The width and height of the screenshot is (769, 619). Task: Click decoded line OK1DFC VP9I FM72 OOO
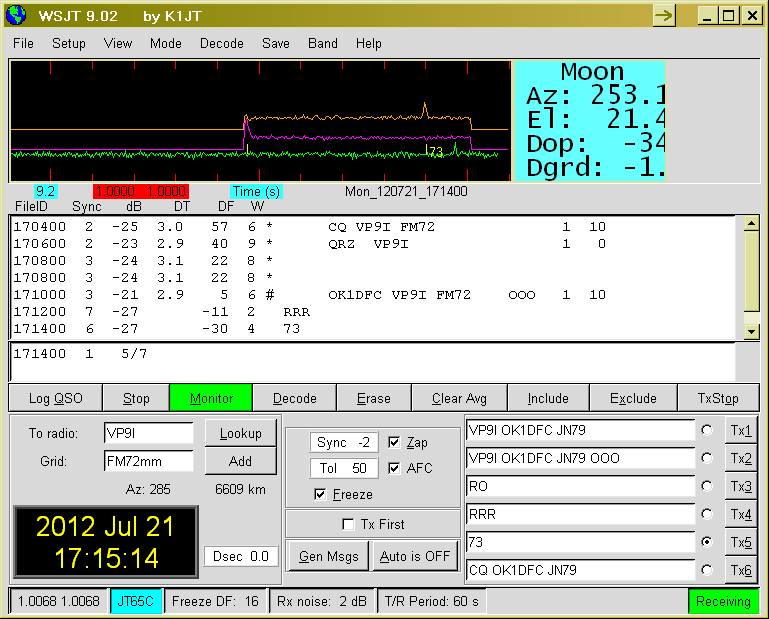click(309, 295)
